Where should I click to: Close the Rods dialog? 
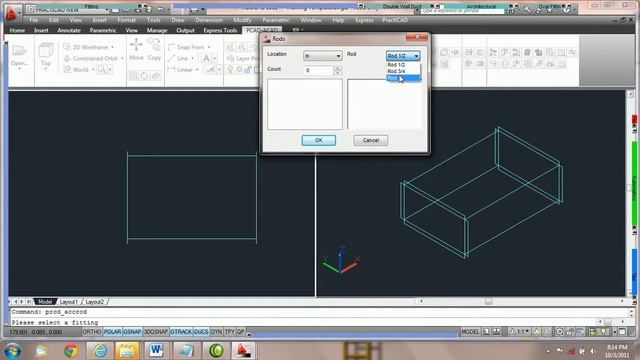417,37
